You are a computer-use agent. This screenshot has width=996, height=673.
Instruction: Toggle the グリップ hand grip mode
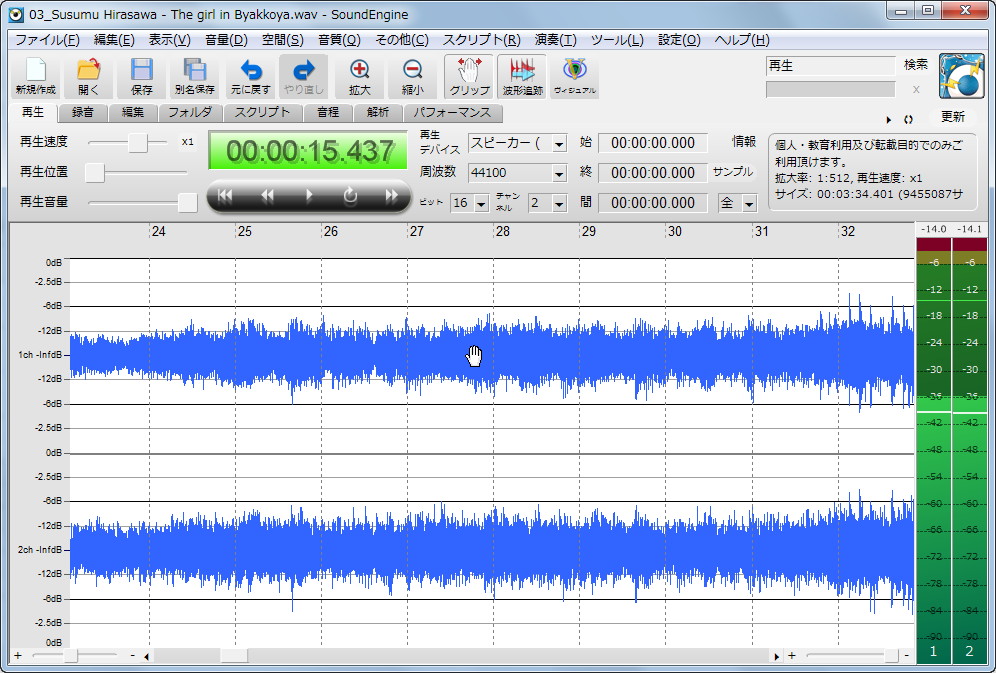pos(469,76)
